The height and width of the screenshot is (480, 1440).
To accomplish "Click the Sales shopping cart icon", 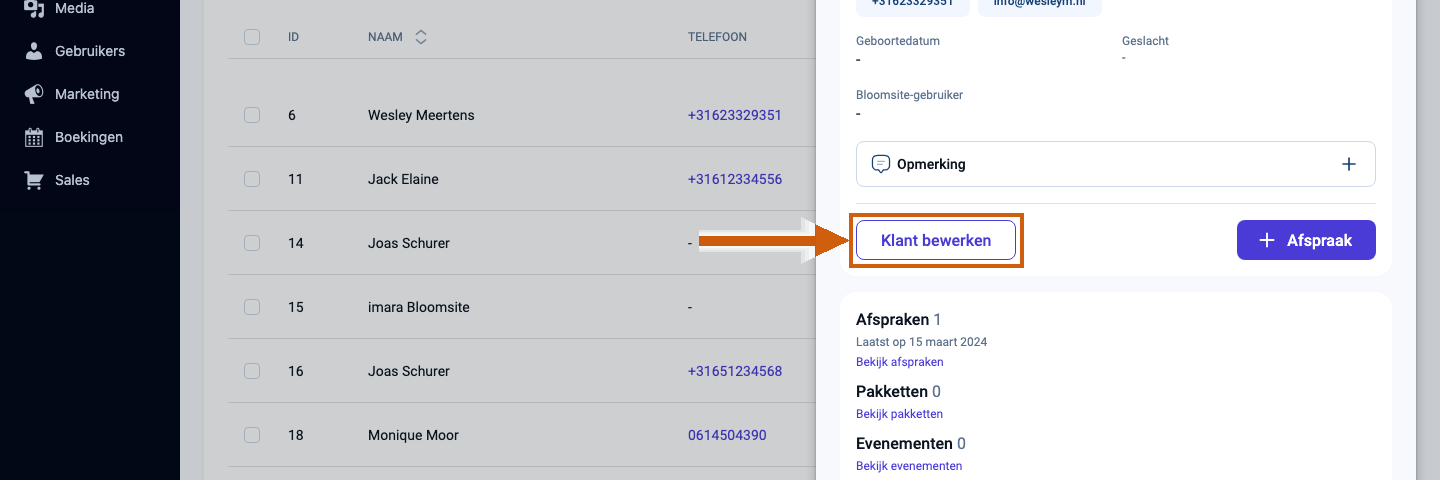I will point(34,180).
